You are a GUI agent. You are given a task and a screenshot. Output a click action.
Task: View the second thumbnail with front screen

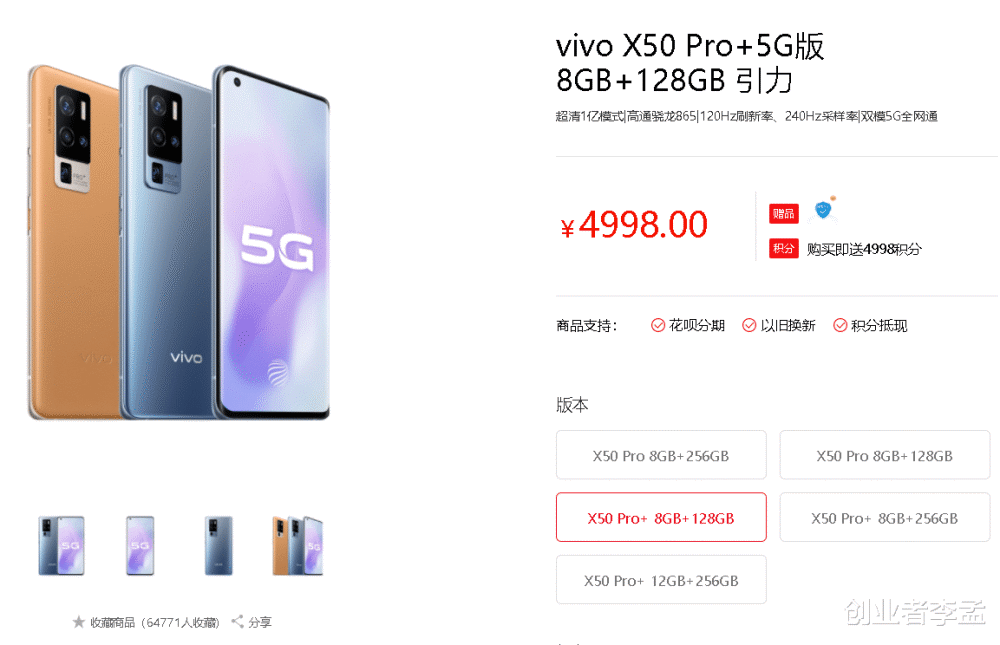[x=140, y=545]
